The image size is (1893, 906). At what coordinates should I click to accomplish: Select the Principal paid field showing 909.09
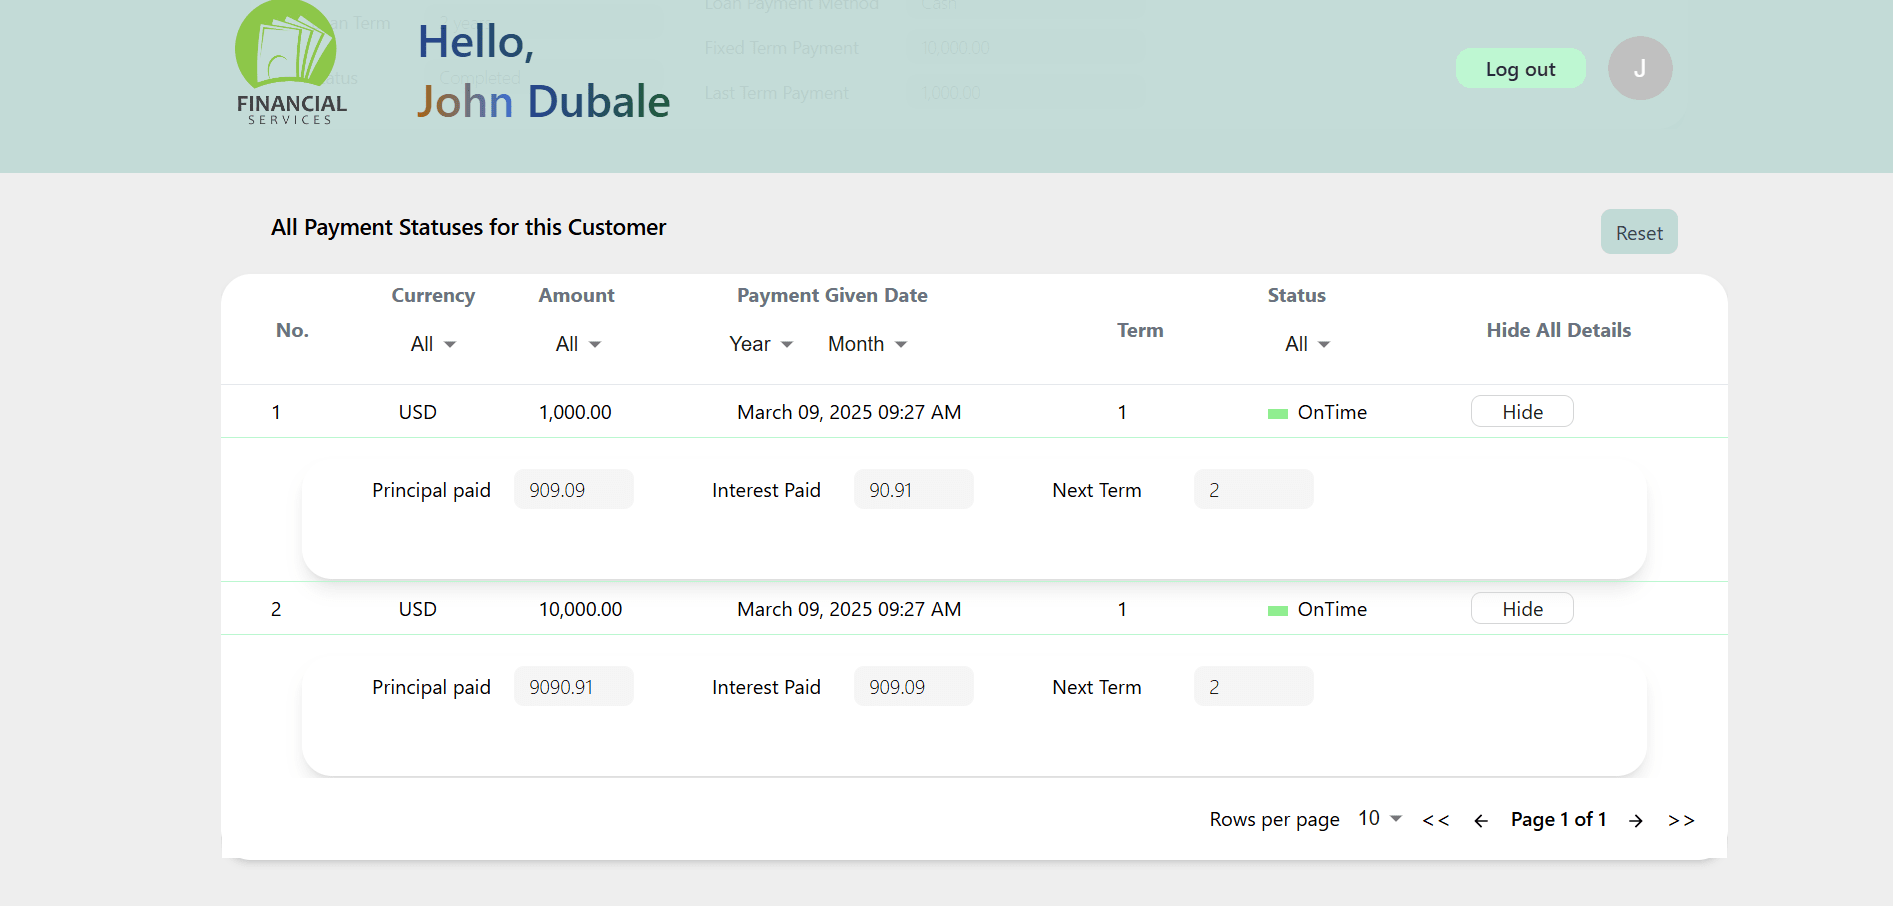pos(573,489)
